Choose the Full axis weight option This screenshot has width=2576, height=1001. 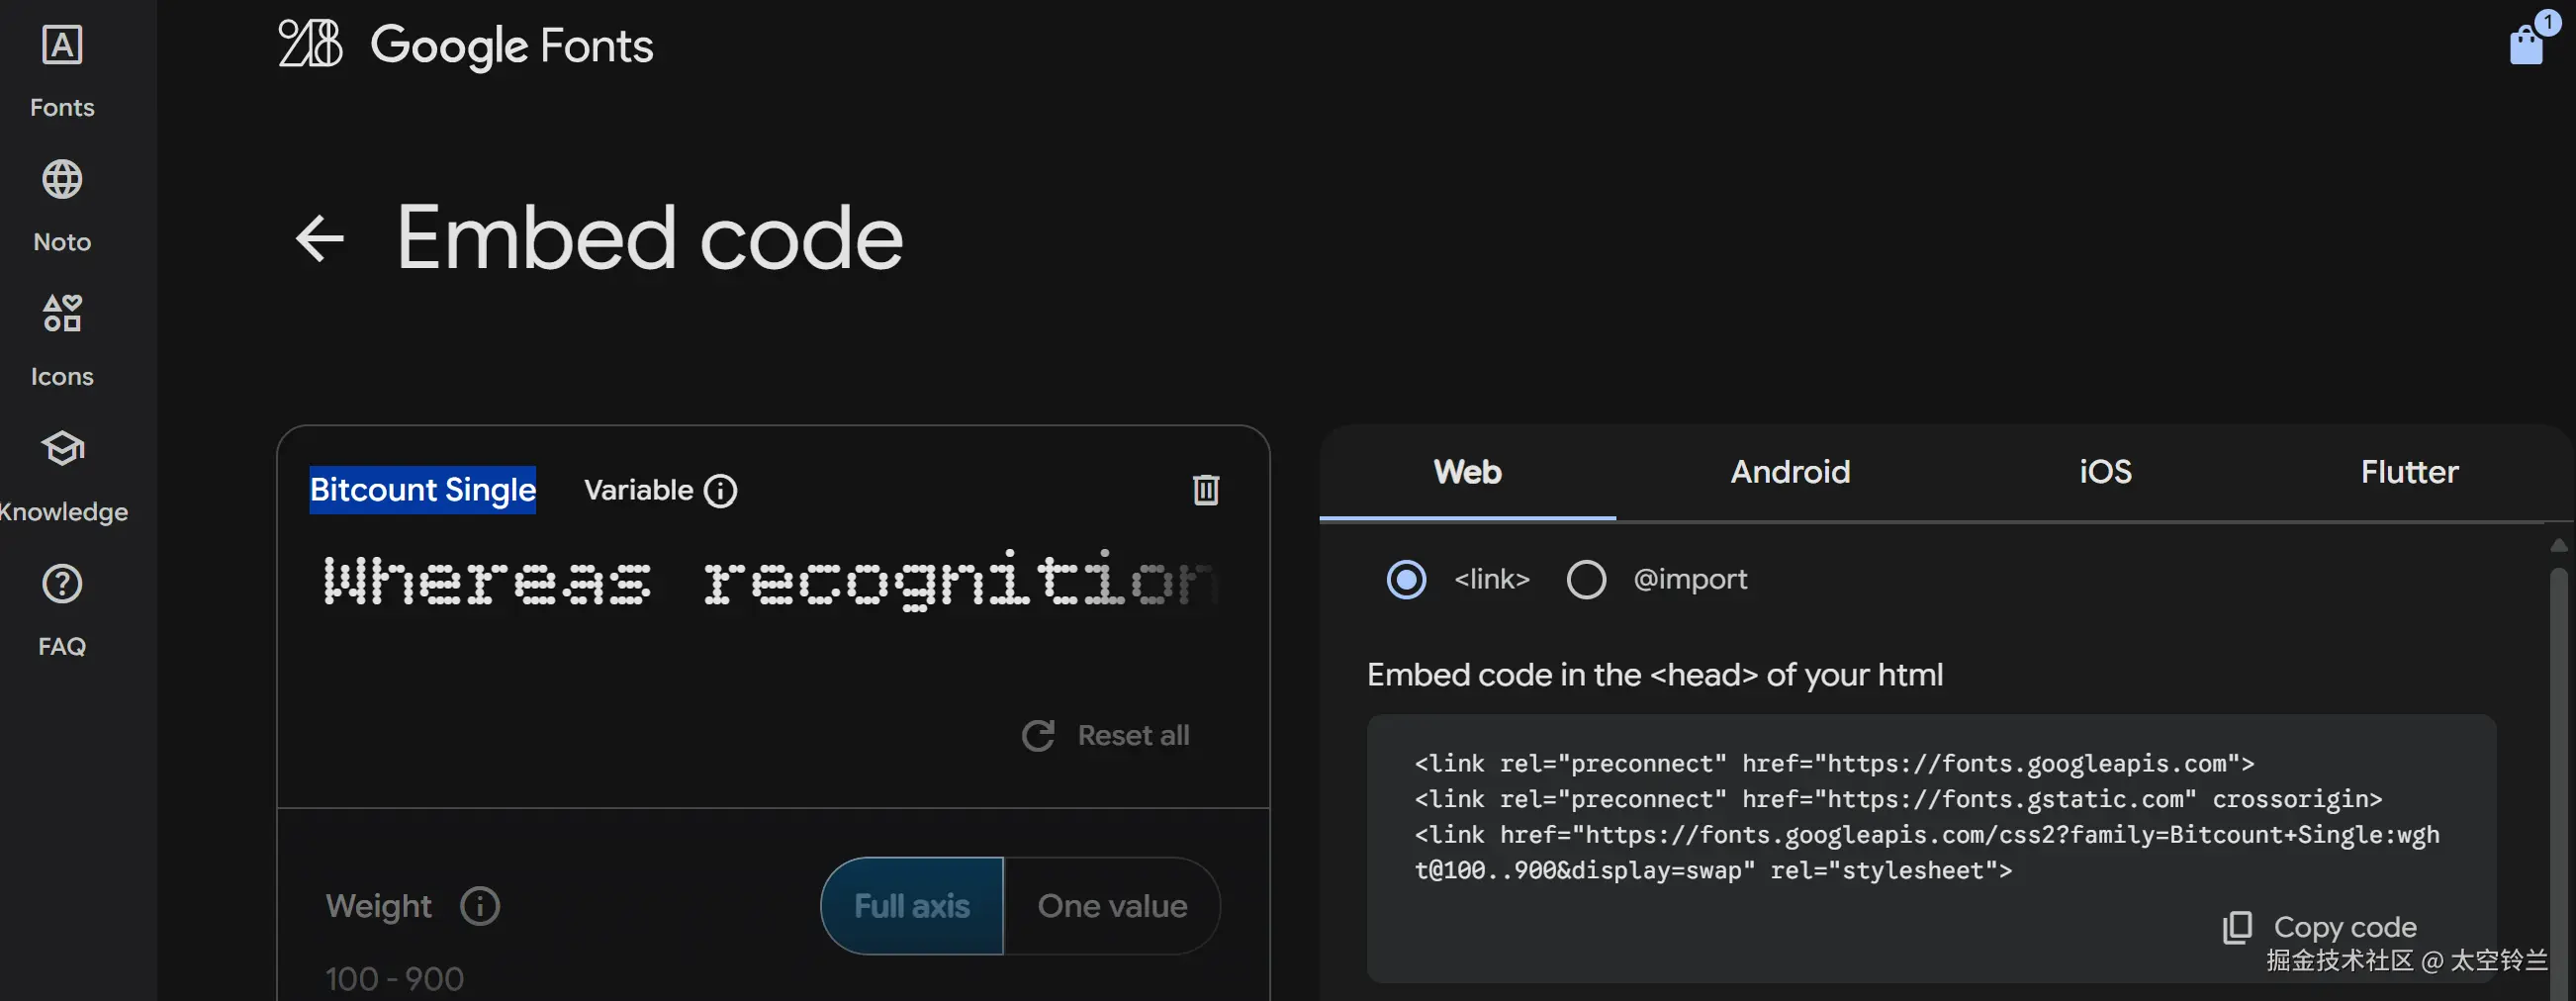tap(911, 906)
